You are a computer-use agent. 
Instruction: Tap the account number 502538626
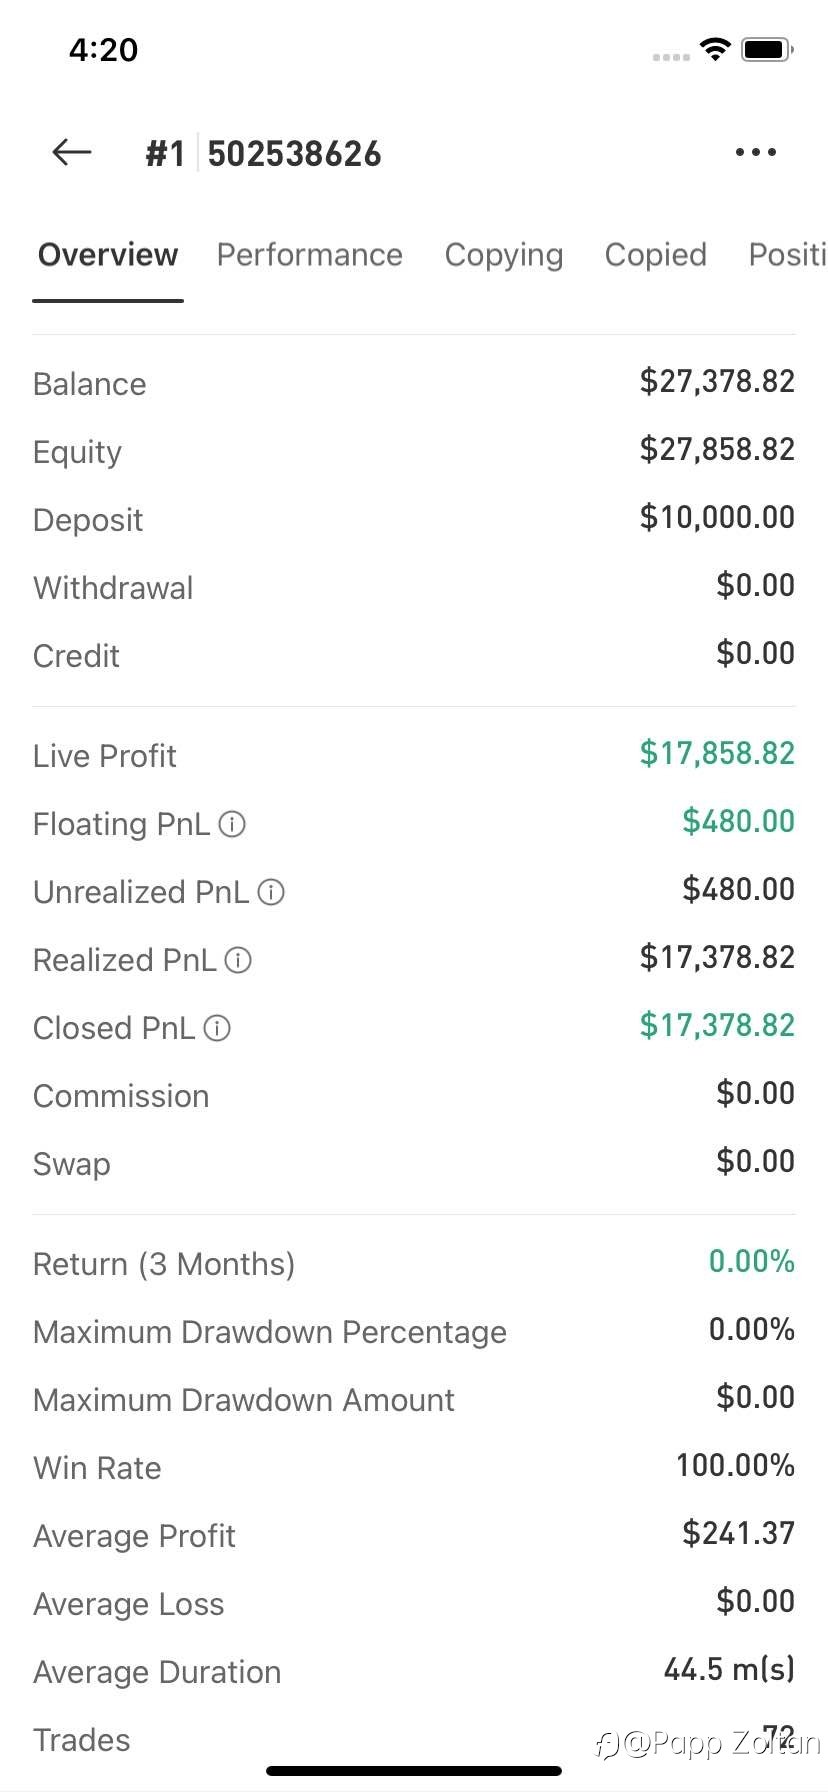[294, 154]
